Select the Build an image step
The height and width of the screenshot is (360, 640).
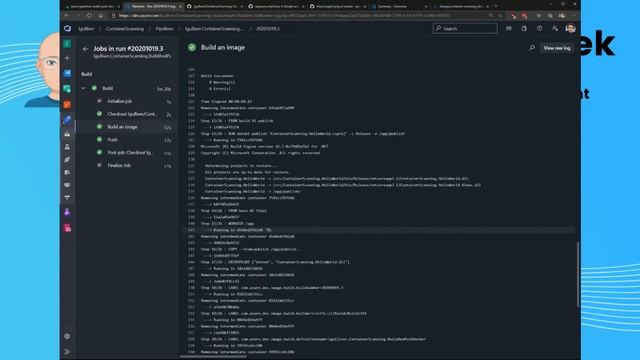tap(127, 127)
